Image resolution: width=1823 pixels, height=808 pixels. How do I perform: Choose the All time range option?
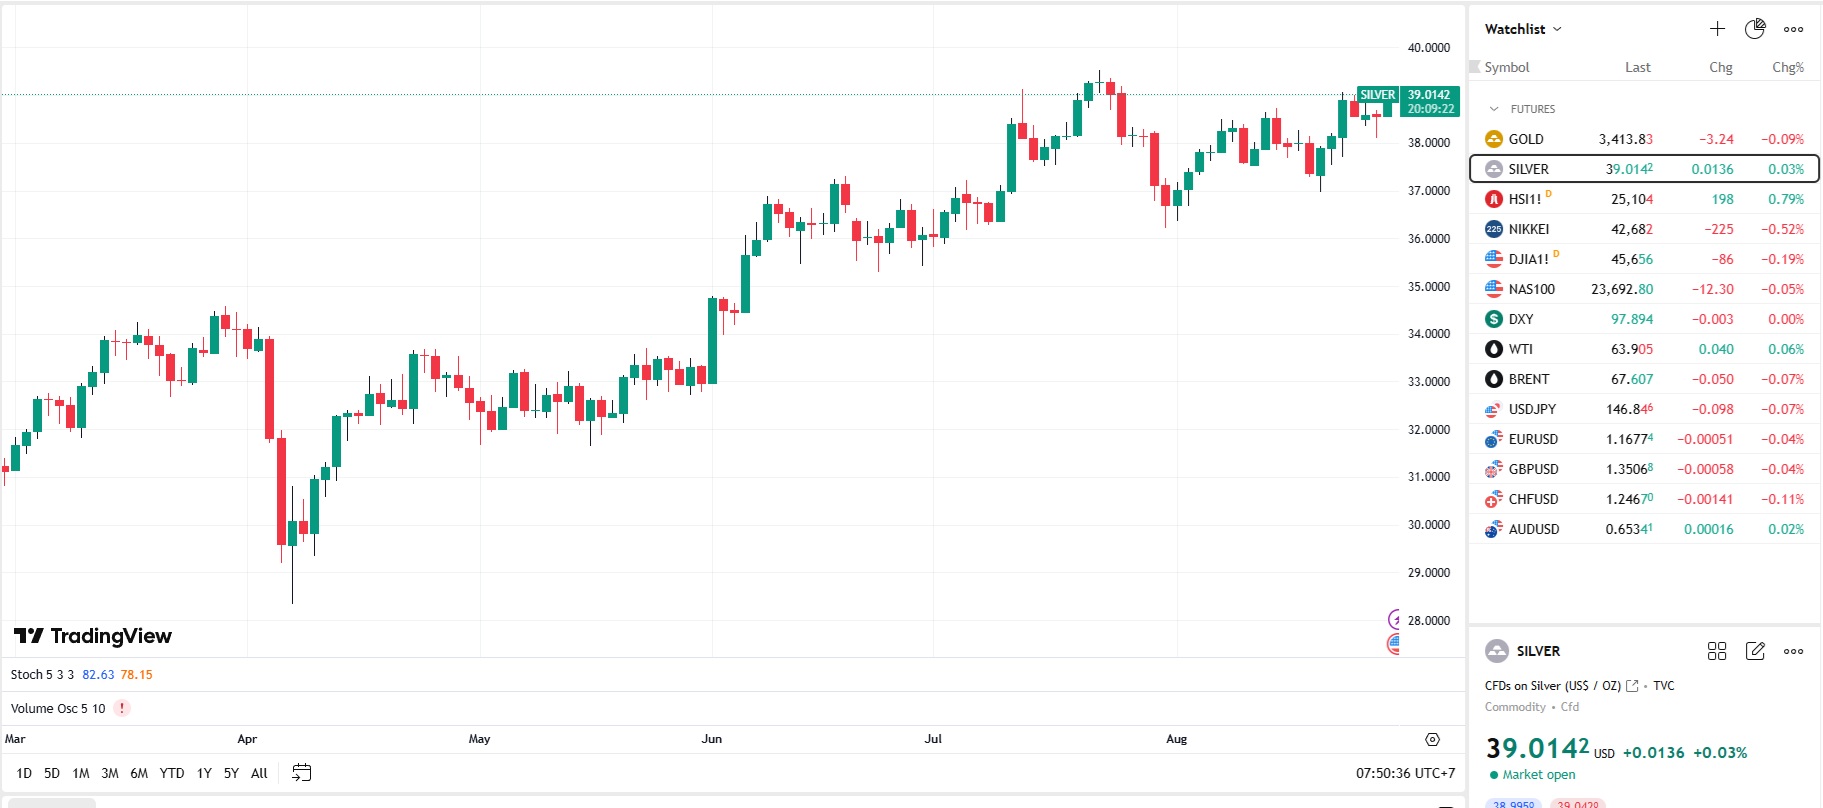coord(259,773)
